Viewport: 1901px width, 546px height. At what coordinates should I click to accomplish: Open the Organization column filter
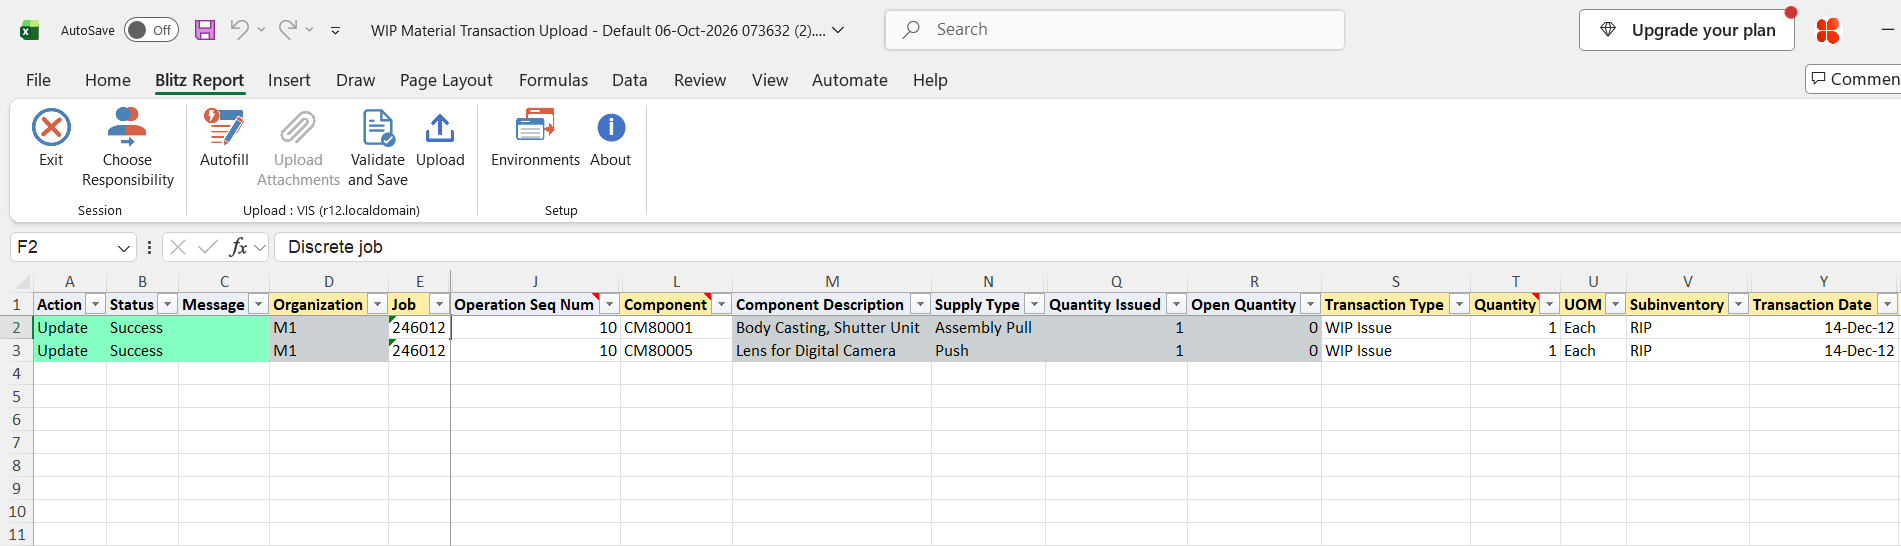(x=377, y=304)
